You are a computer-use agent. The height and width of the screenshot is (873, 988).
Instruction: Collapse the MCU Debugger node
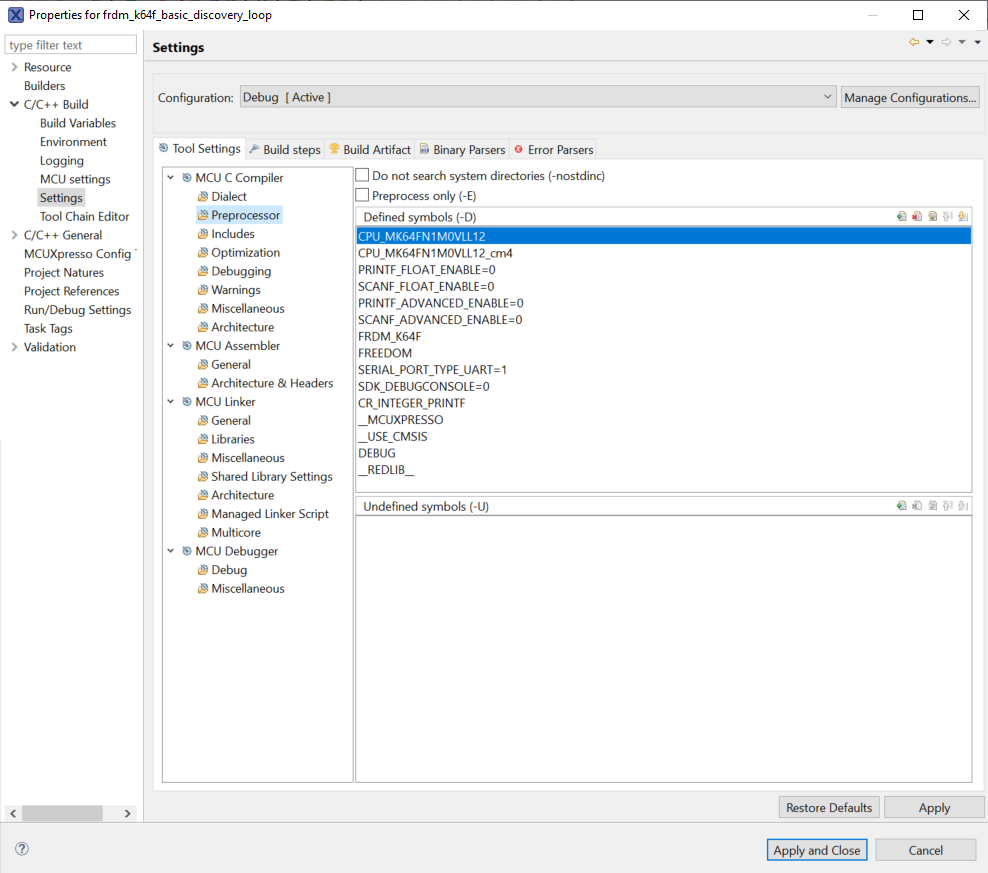171,551
